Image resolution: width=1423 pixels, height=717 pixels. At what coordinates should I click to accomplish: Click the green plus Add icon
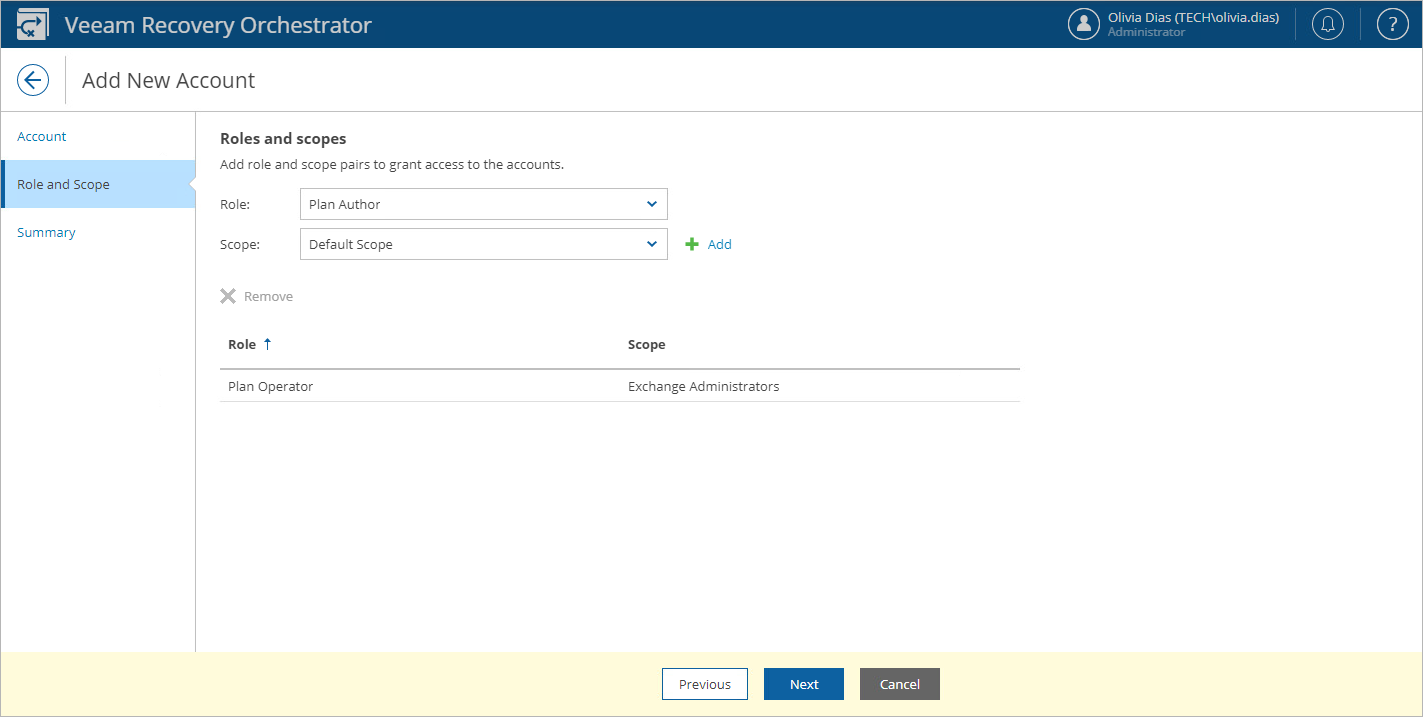(x=690, y=243)
